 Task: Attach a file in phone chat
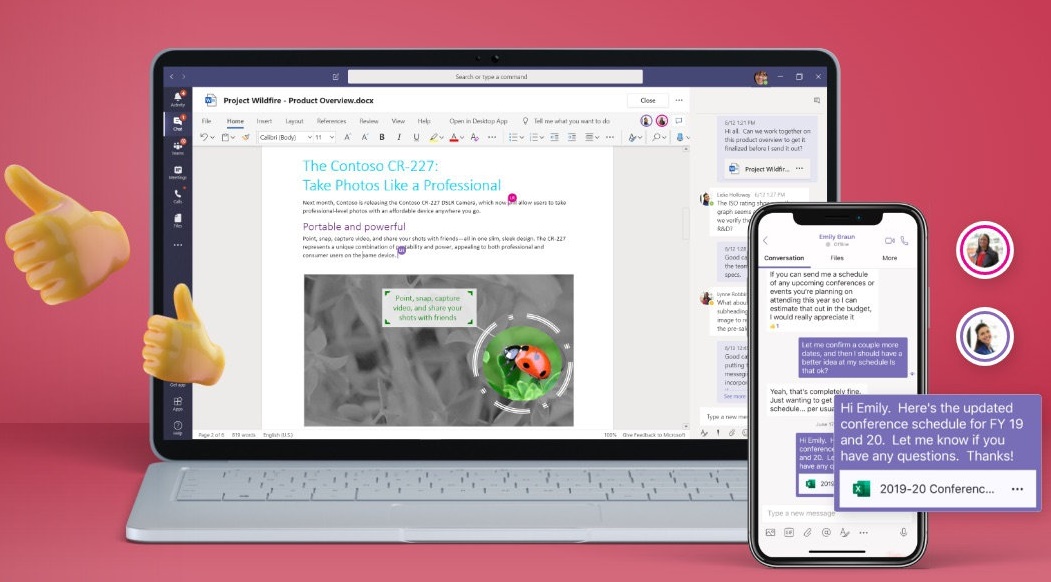[808, 532]
